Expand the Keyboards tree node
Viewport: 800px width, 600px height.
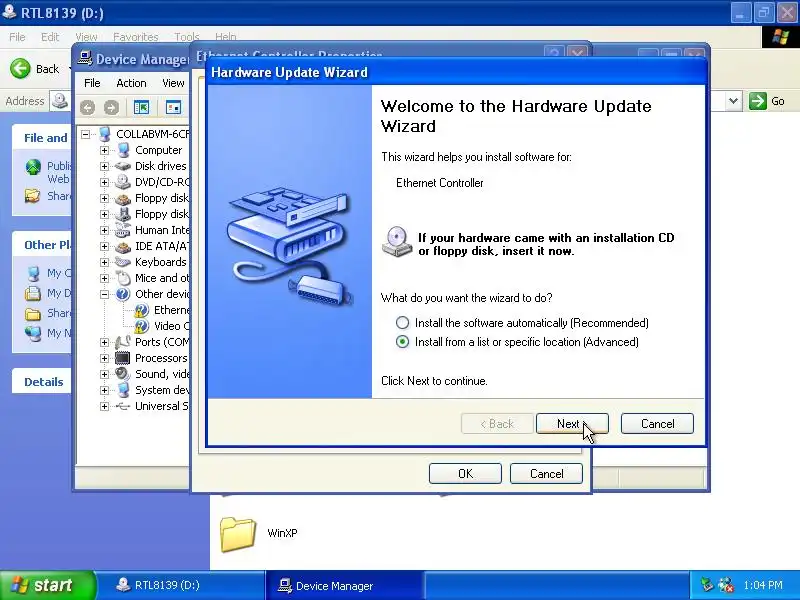pyautogui.click(x=104, y=262)
